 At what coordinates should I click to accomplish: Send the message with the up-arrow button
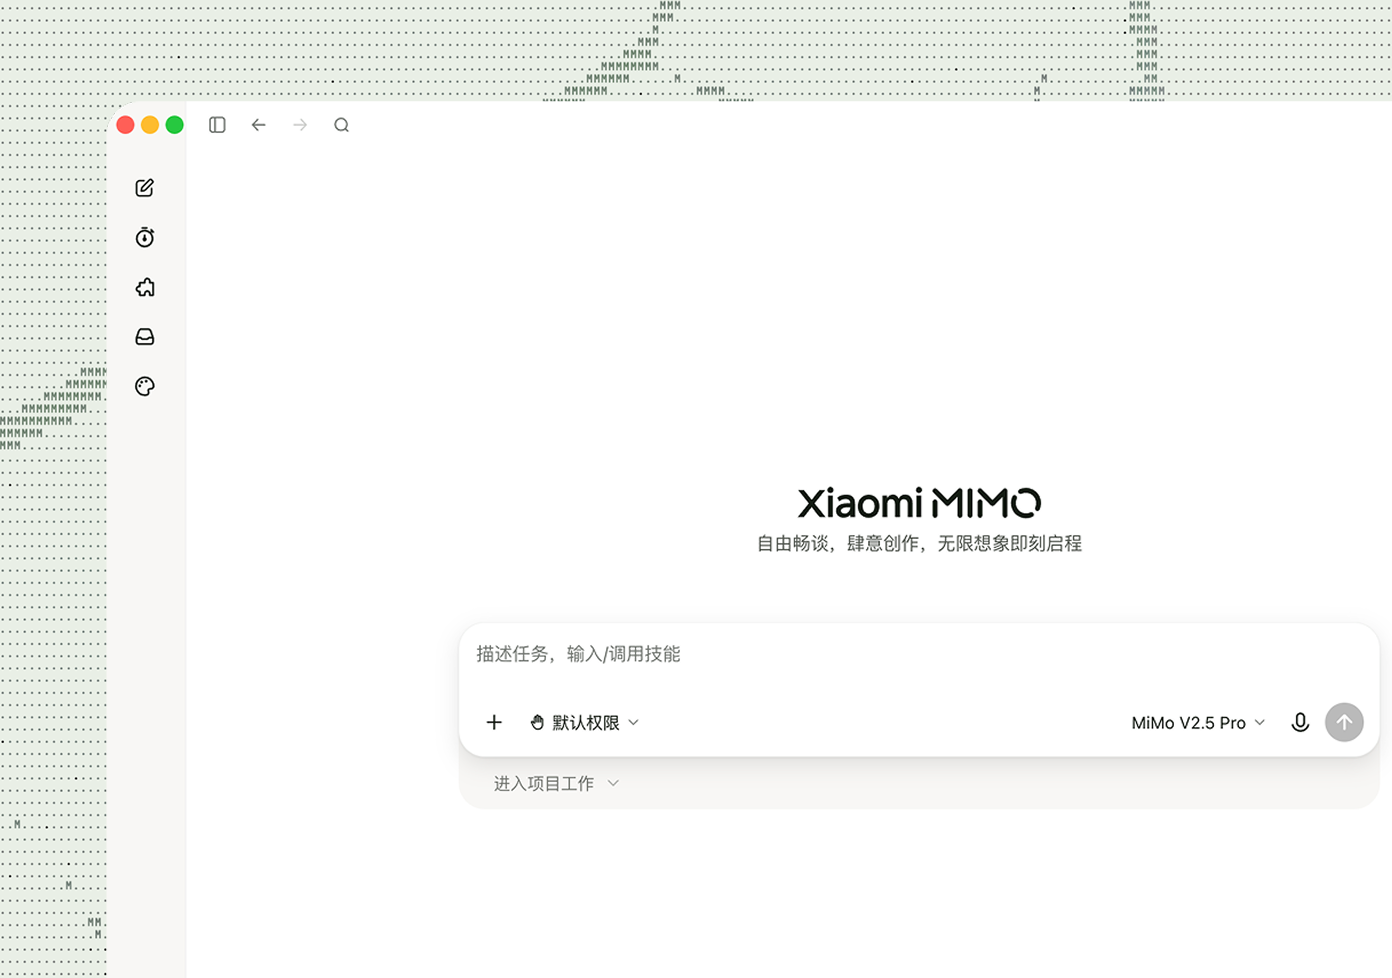coord(1344,722)
